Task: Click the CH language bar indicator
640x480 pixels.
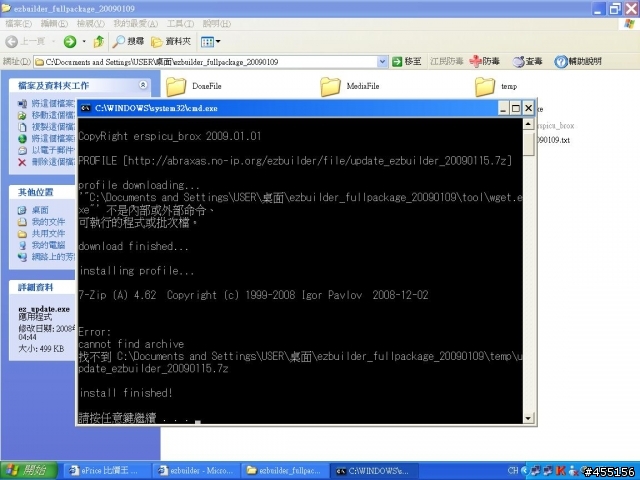Action: (513, 471)
